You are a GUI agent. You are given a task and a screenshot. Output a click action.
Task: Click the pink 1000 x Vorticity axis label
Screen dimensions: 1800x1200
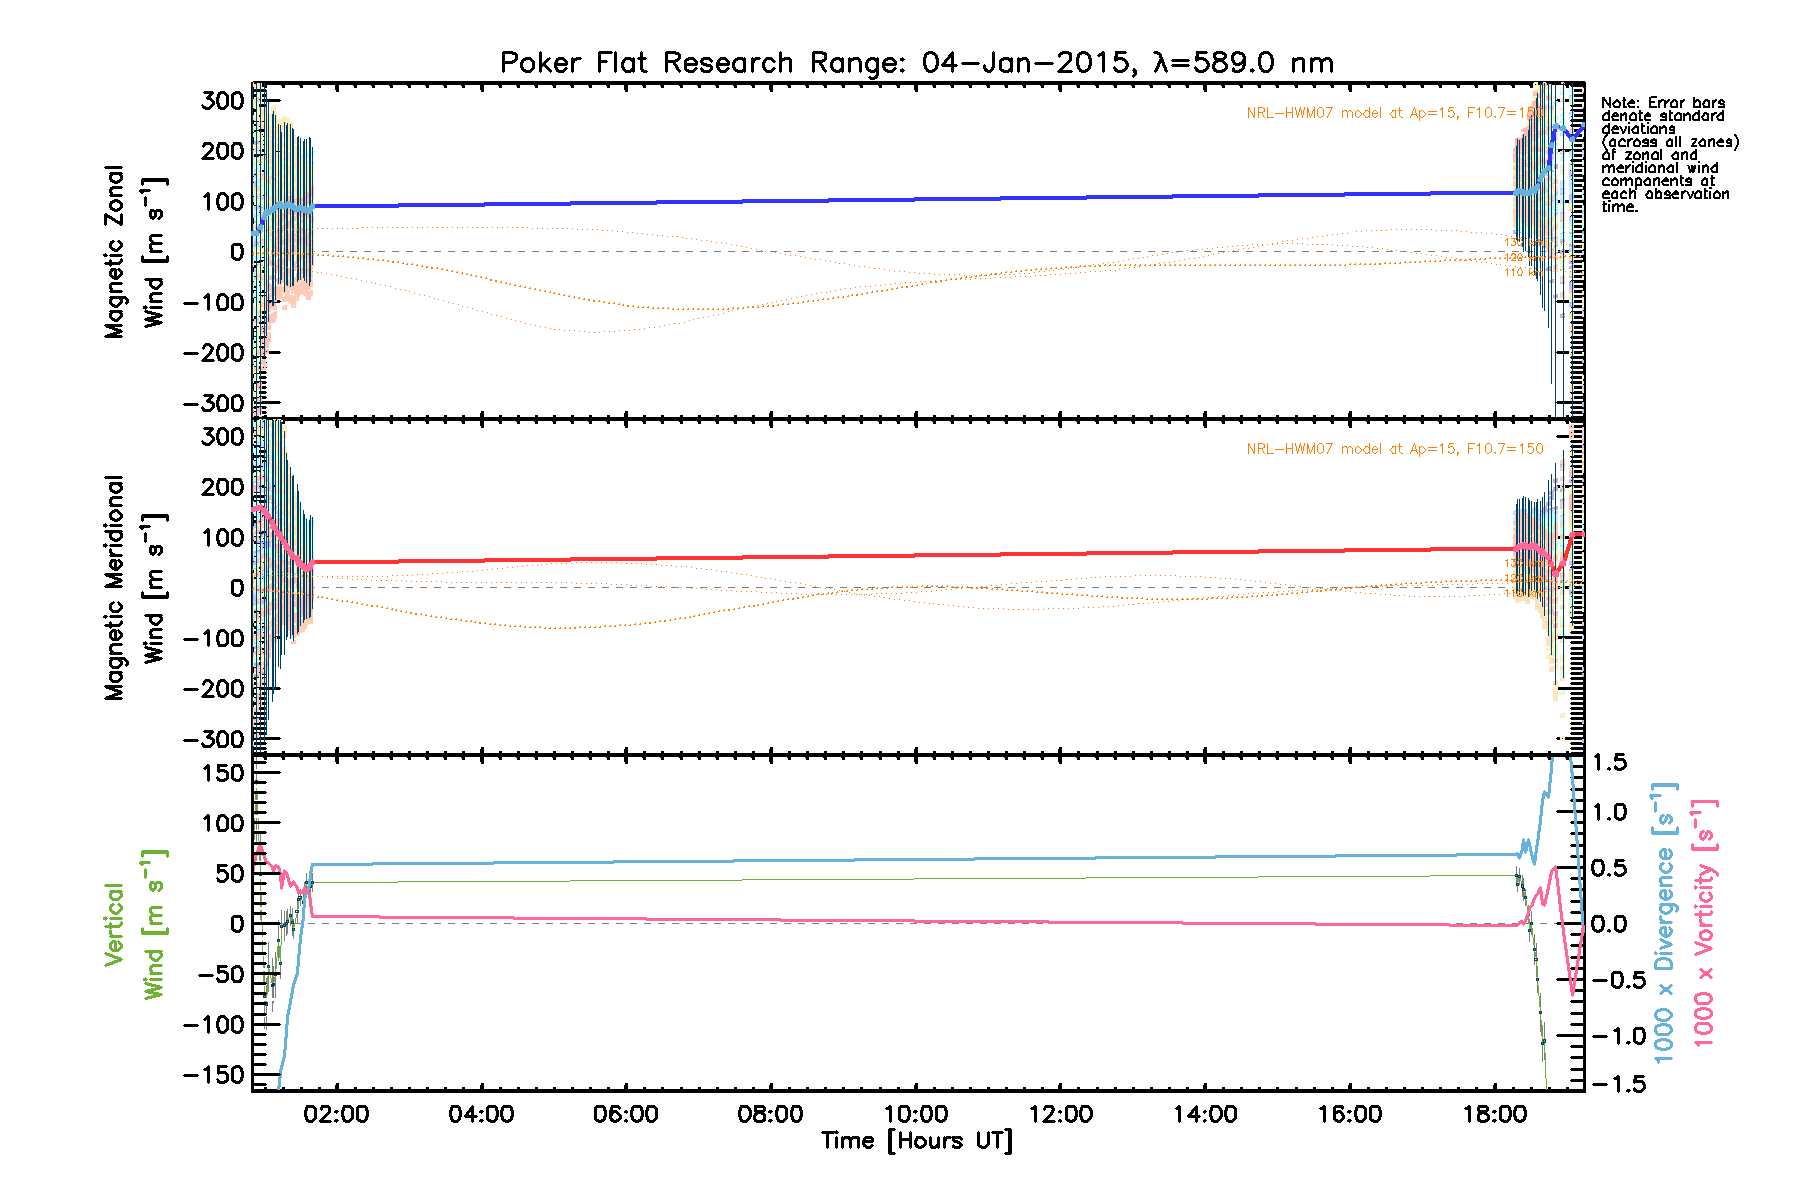[x=1704, y=922]
